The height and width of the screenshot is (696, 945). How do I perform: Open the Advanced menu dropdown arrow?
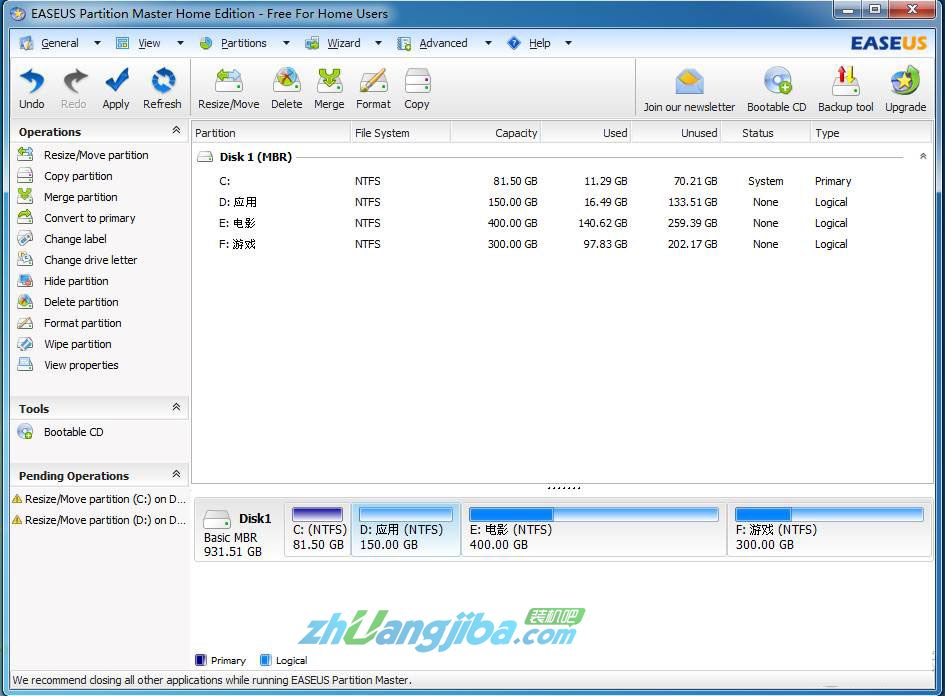488,43
